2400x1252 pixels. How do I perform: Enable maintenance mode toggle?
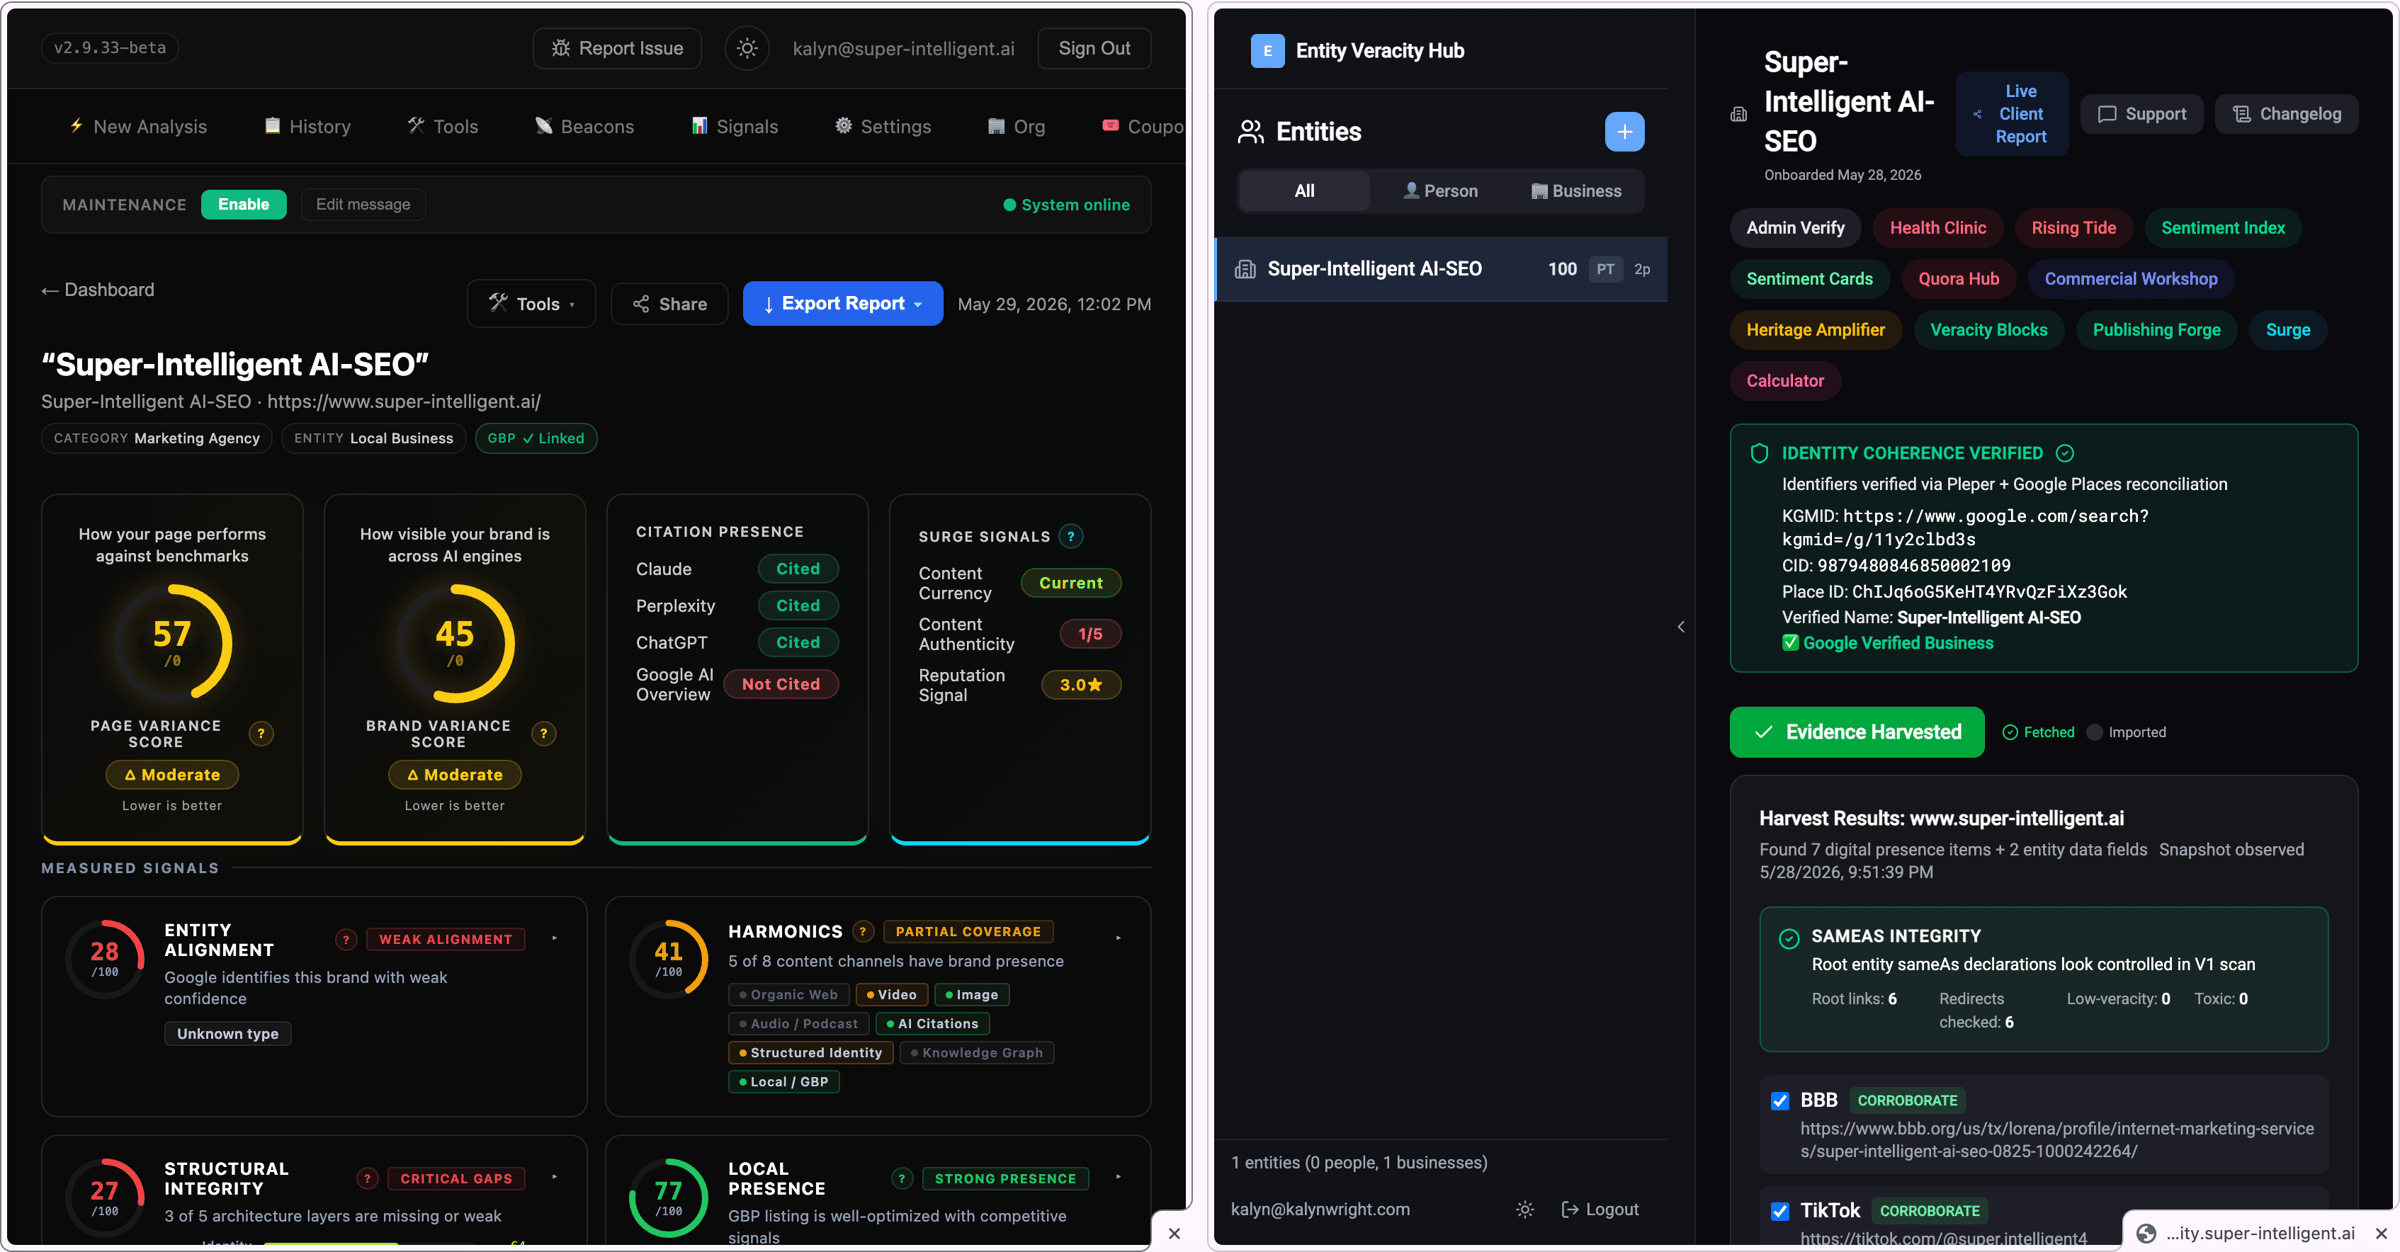[x=243, y=204]
